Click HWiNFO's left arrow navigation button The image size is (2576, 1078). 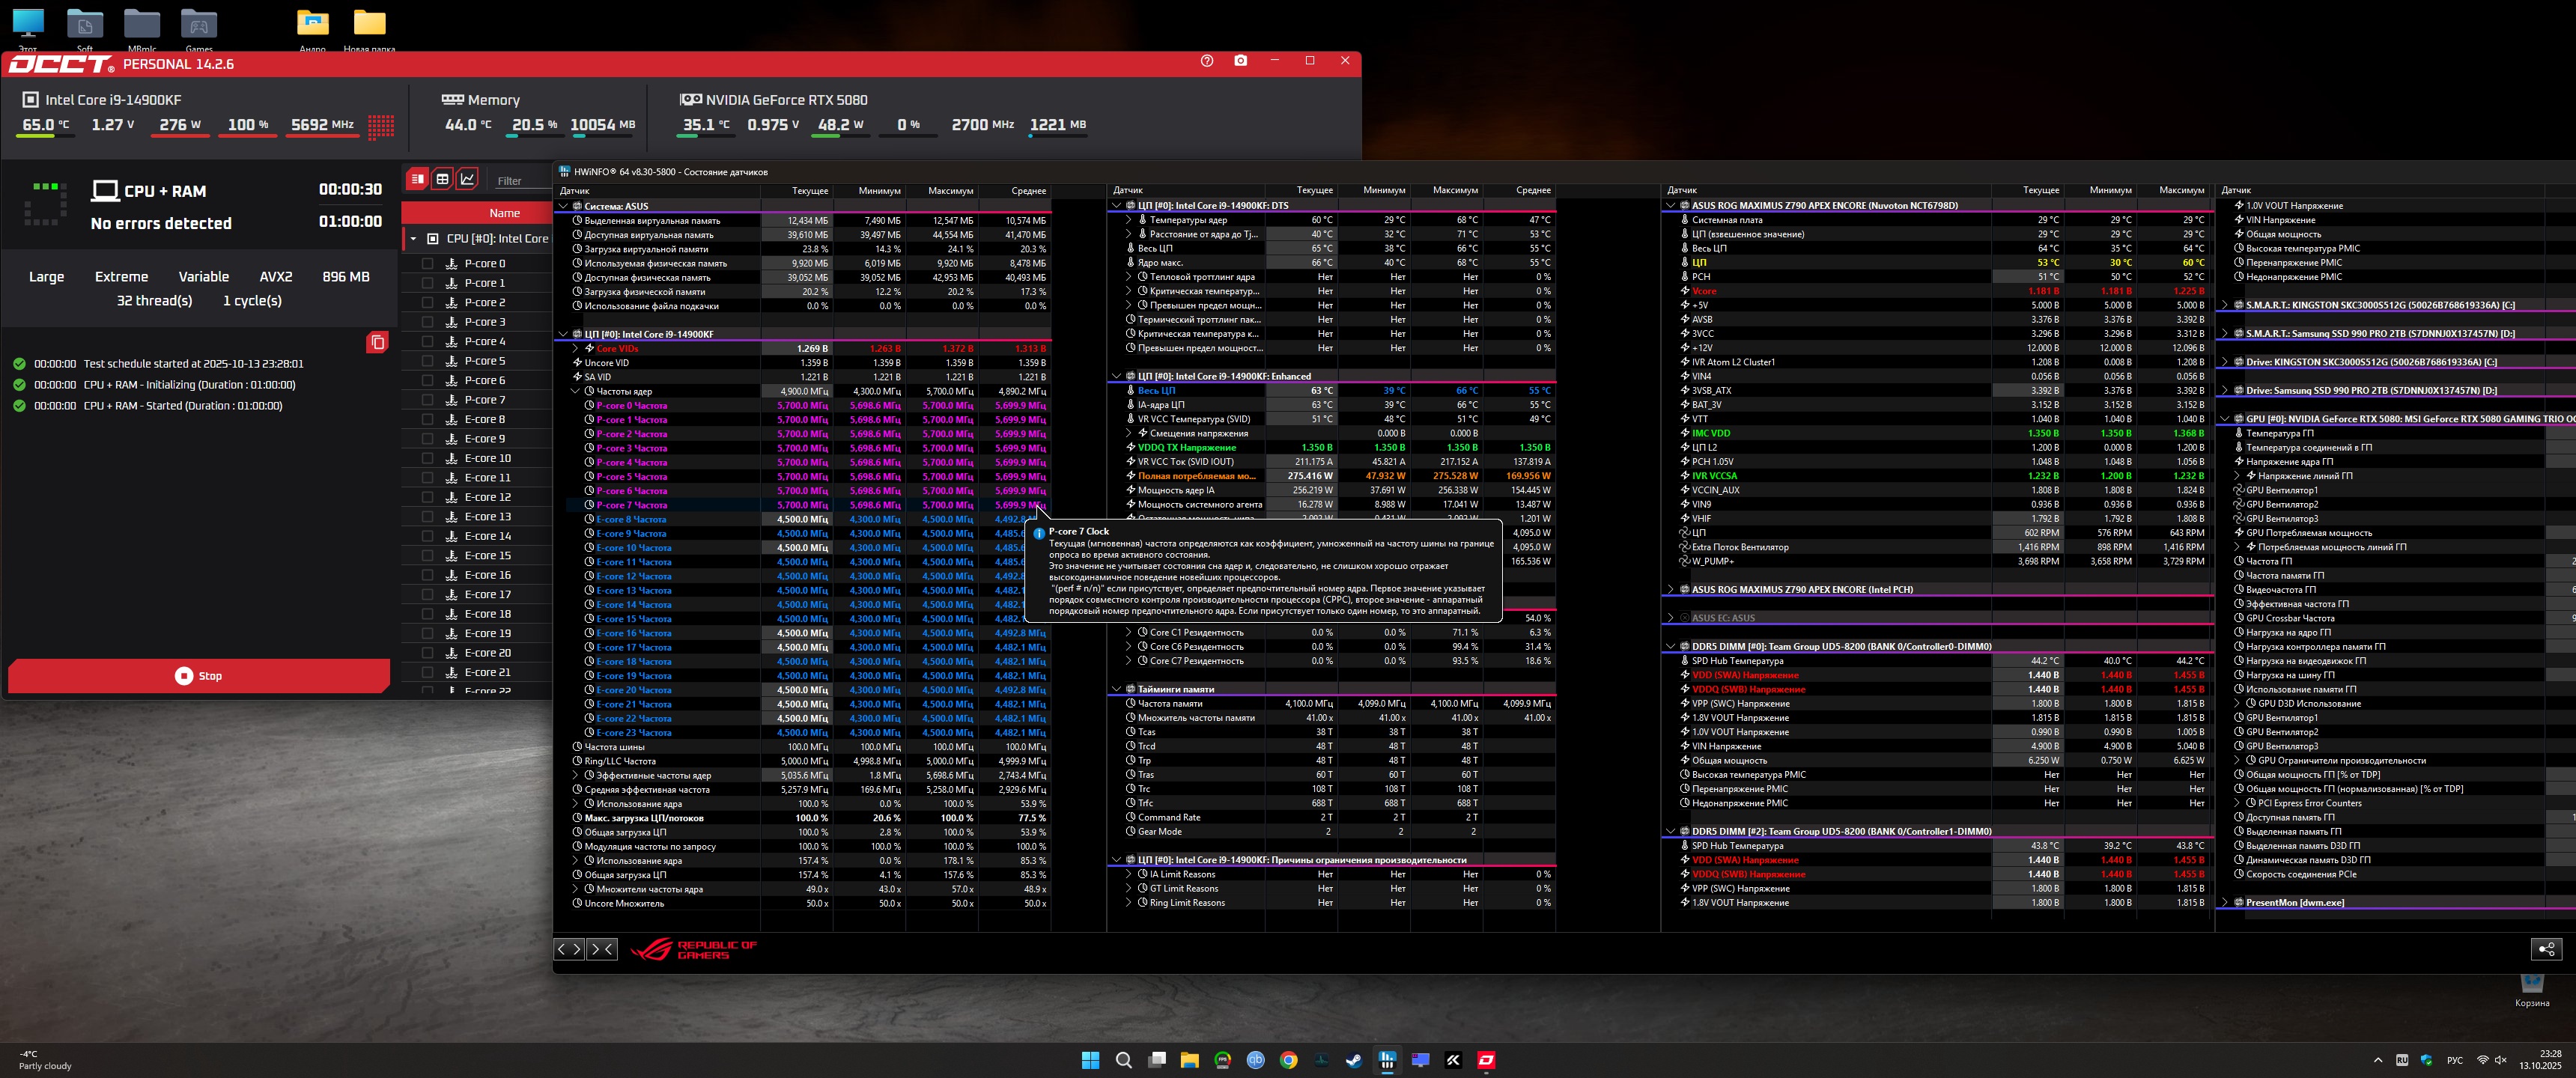[x=570, y=949]
